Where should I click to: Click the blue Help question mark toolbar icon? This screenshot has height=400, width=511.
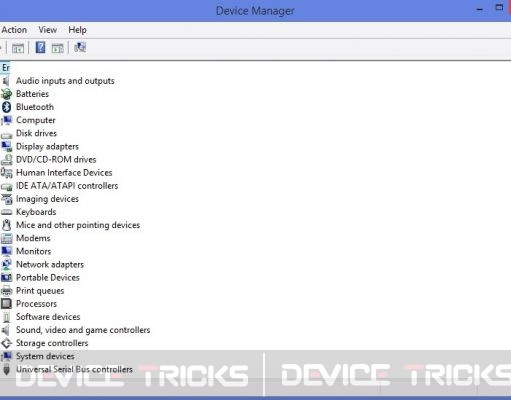pos(40,47)
